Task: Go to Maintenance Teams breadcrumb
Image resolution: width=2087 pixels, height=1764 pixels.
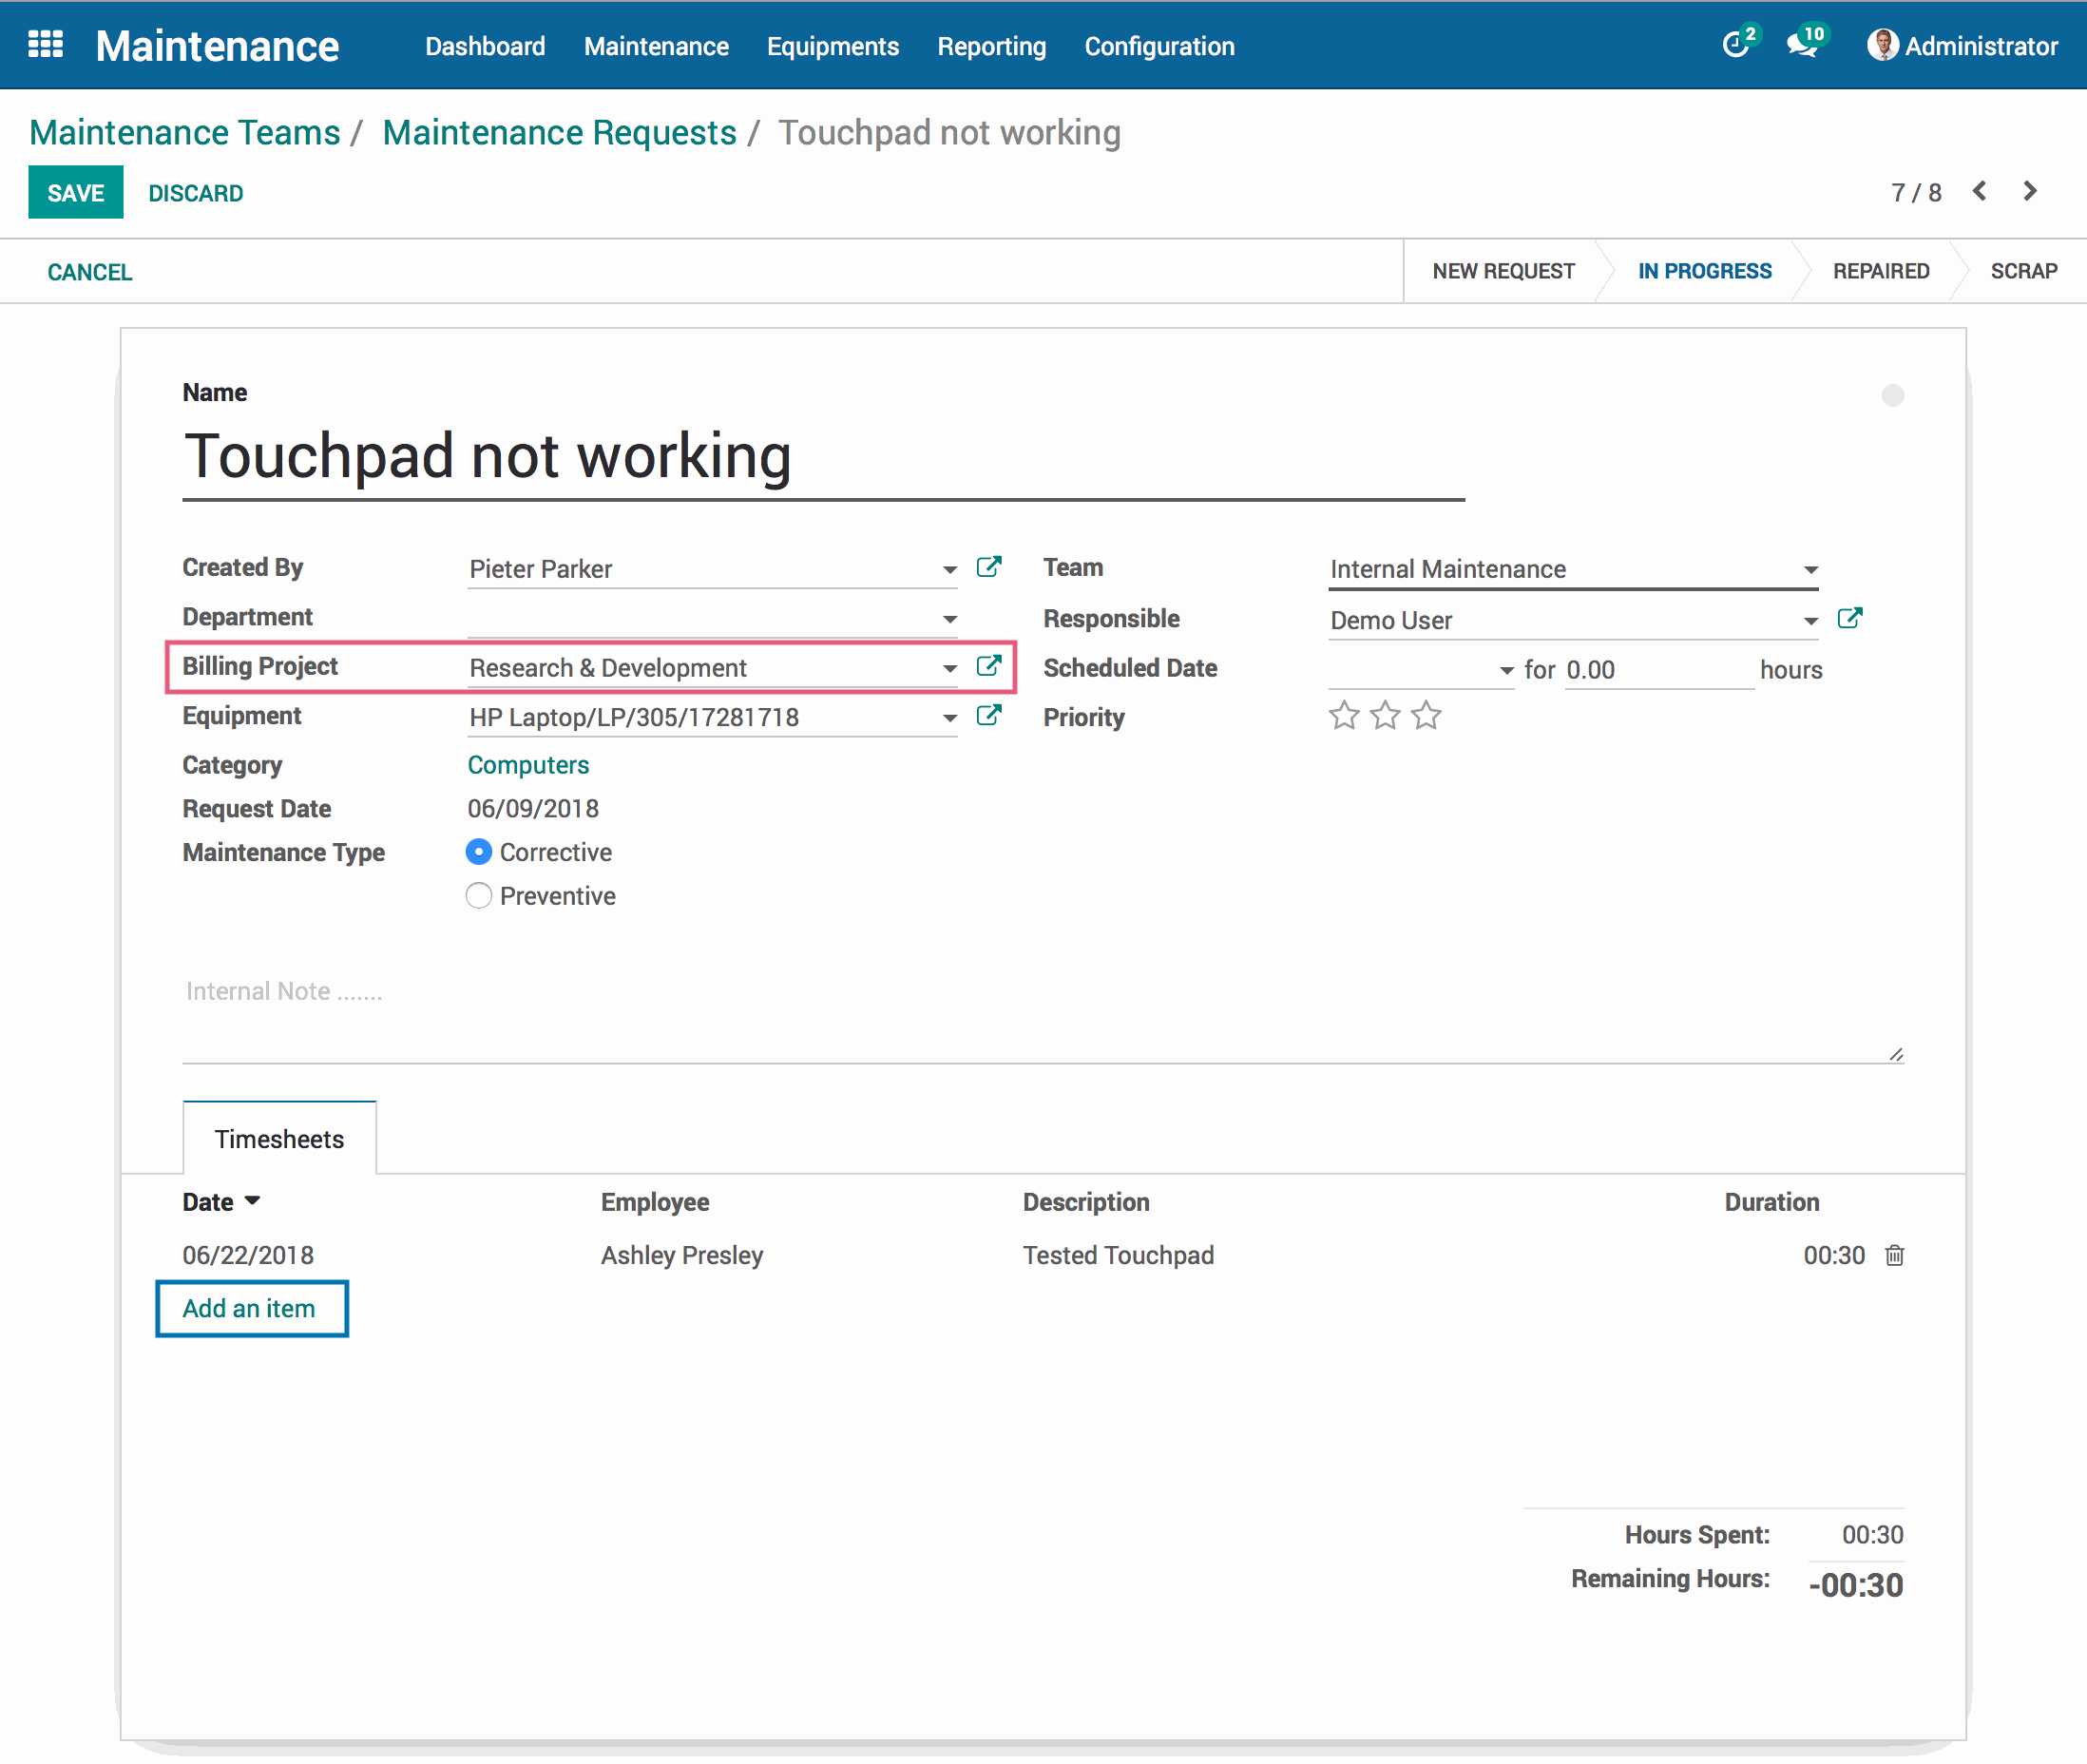Action: point(185,132)
